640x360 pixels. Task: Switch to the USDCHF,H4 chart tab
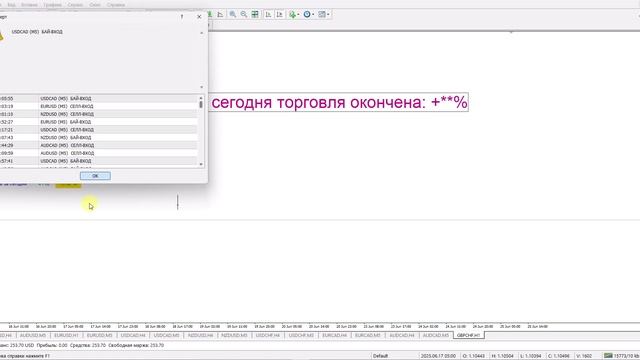(268, 336)
